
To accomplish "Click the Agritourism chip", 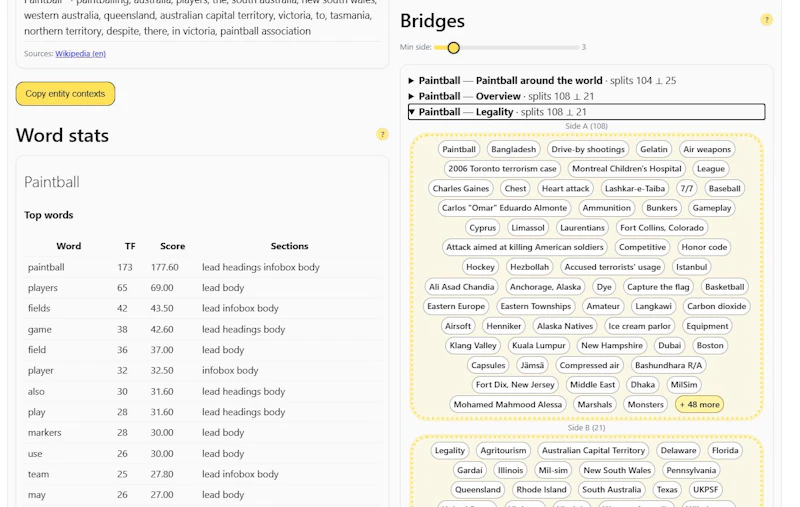I will pyautogui.click(x=503, y=451).
